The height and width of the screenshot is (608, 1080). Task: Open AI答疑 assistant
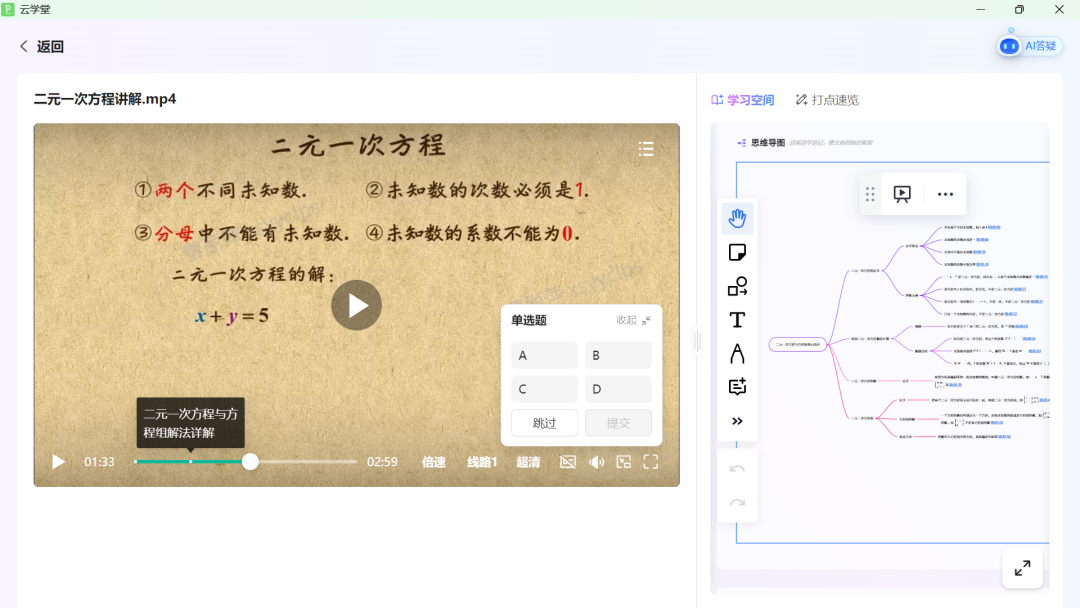[x=1030, y=46]
